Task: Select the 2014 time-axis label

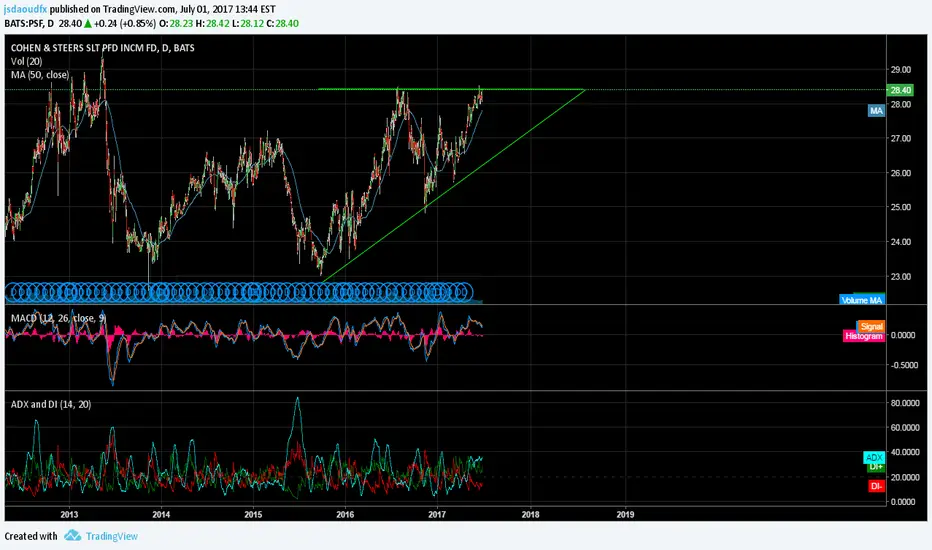Action: tap(161, 514)
